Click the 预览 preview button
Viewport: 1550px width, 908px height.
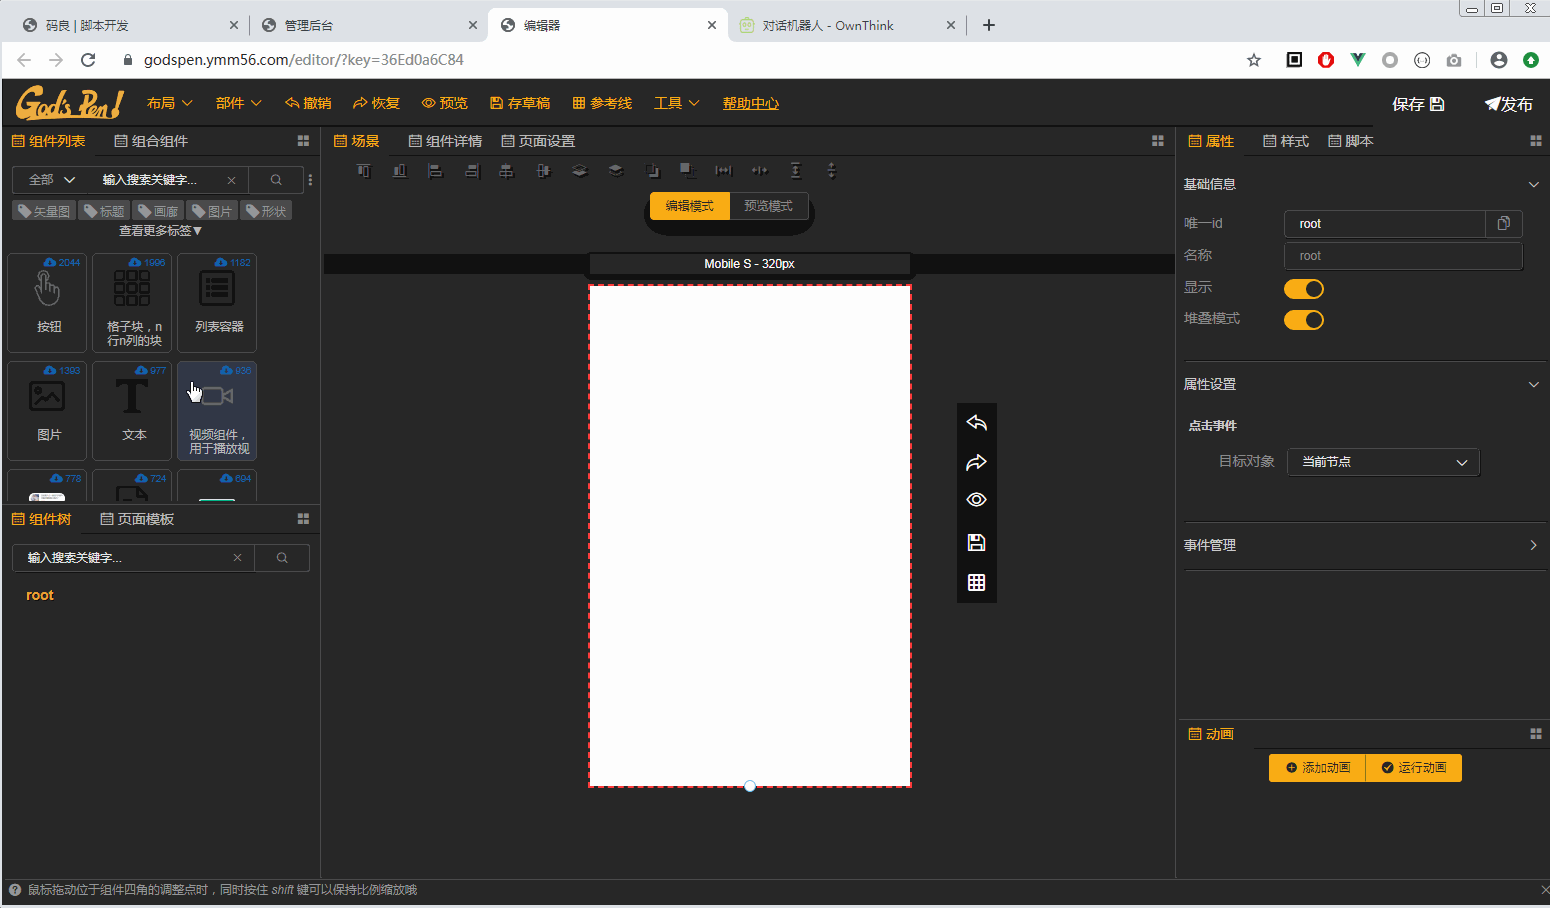click(444, 103)
